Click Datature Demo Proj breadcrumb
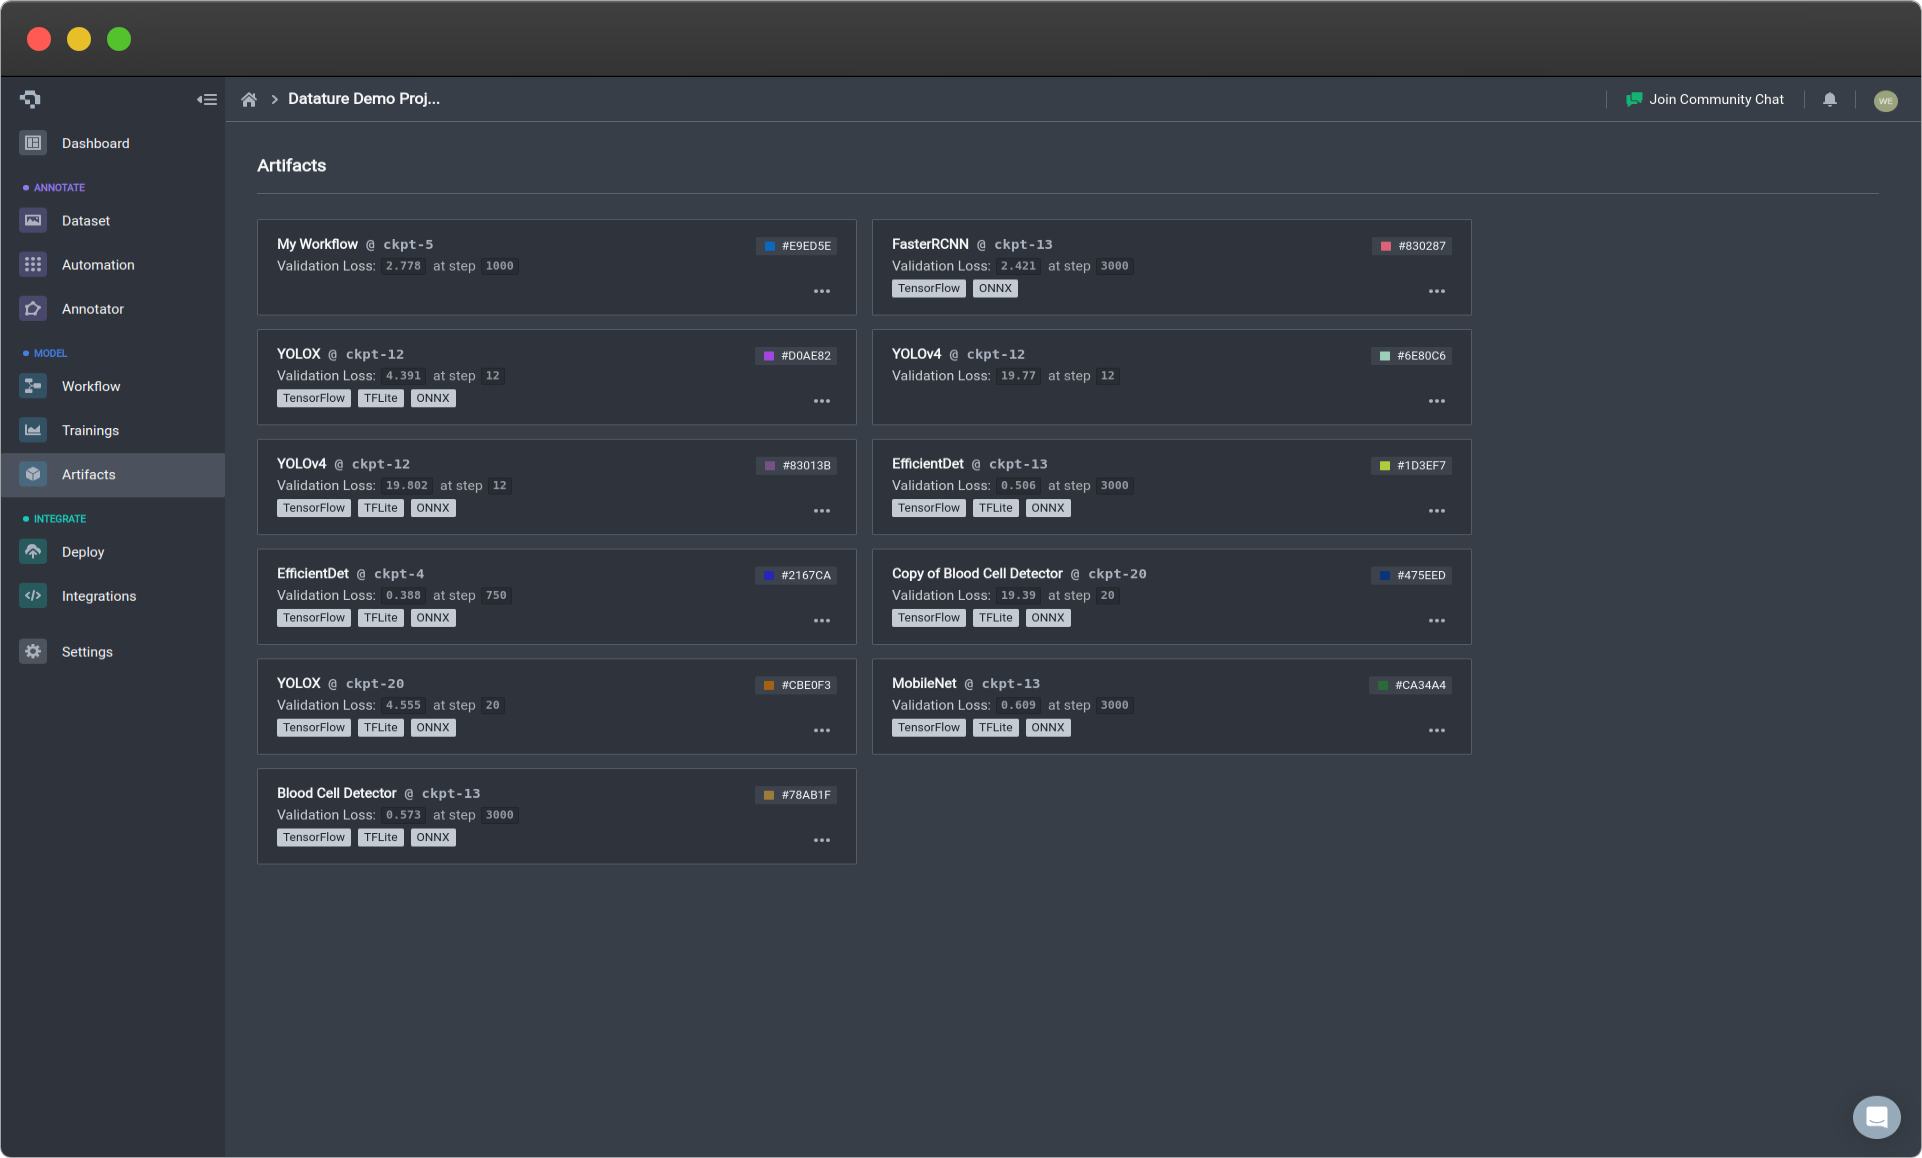This screenshot has height=1158, width=1922. point(364,99)
